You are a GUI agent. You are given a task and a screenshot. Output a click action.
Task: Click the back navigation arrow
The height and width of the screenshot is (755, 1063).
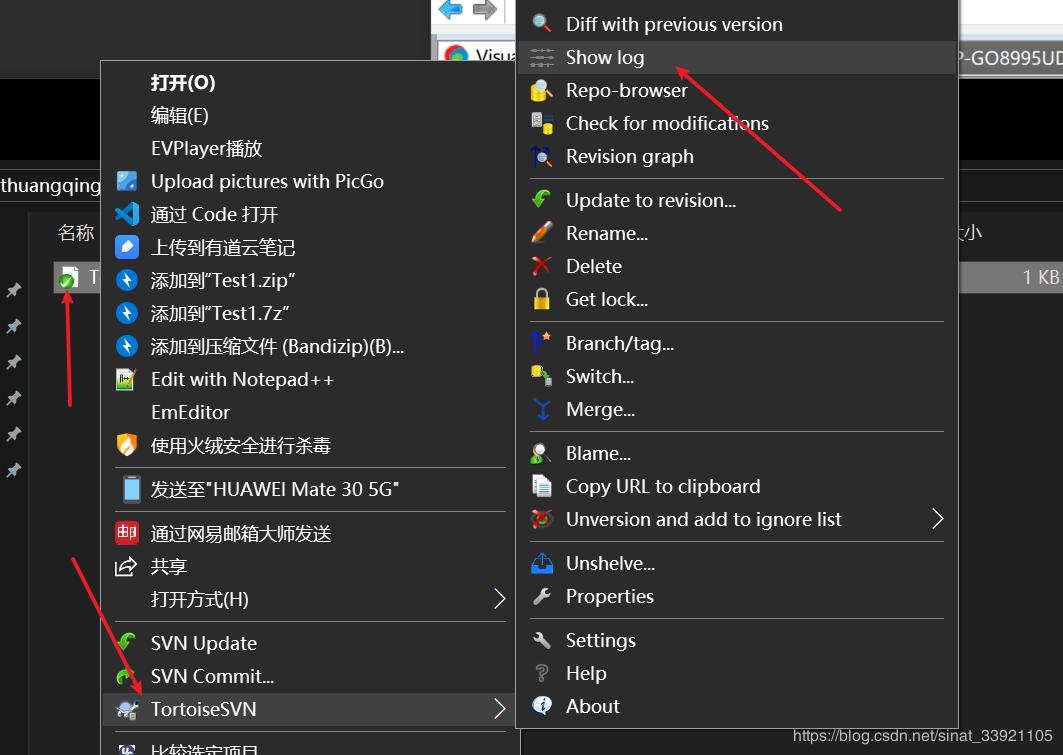point(450,11)
